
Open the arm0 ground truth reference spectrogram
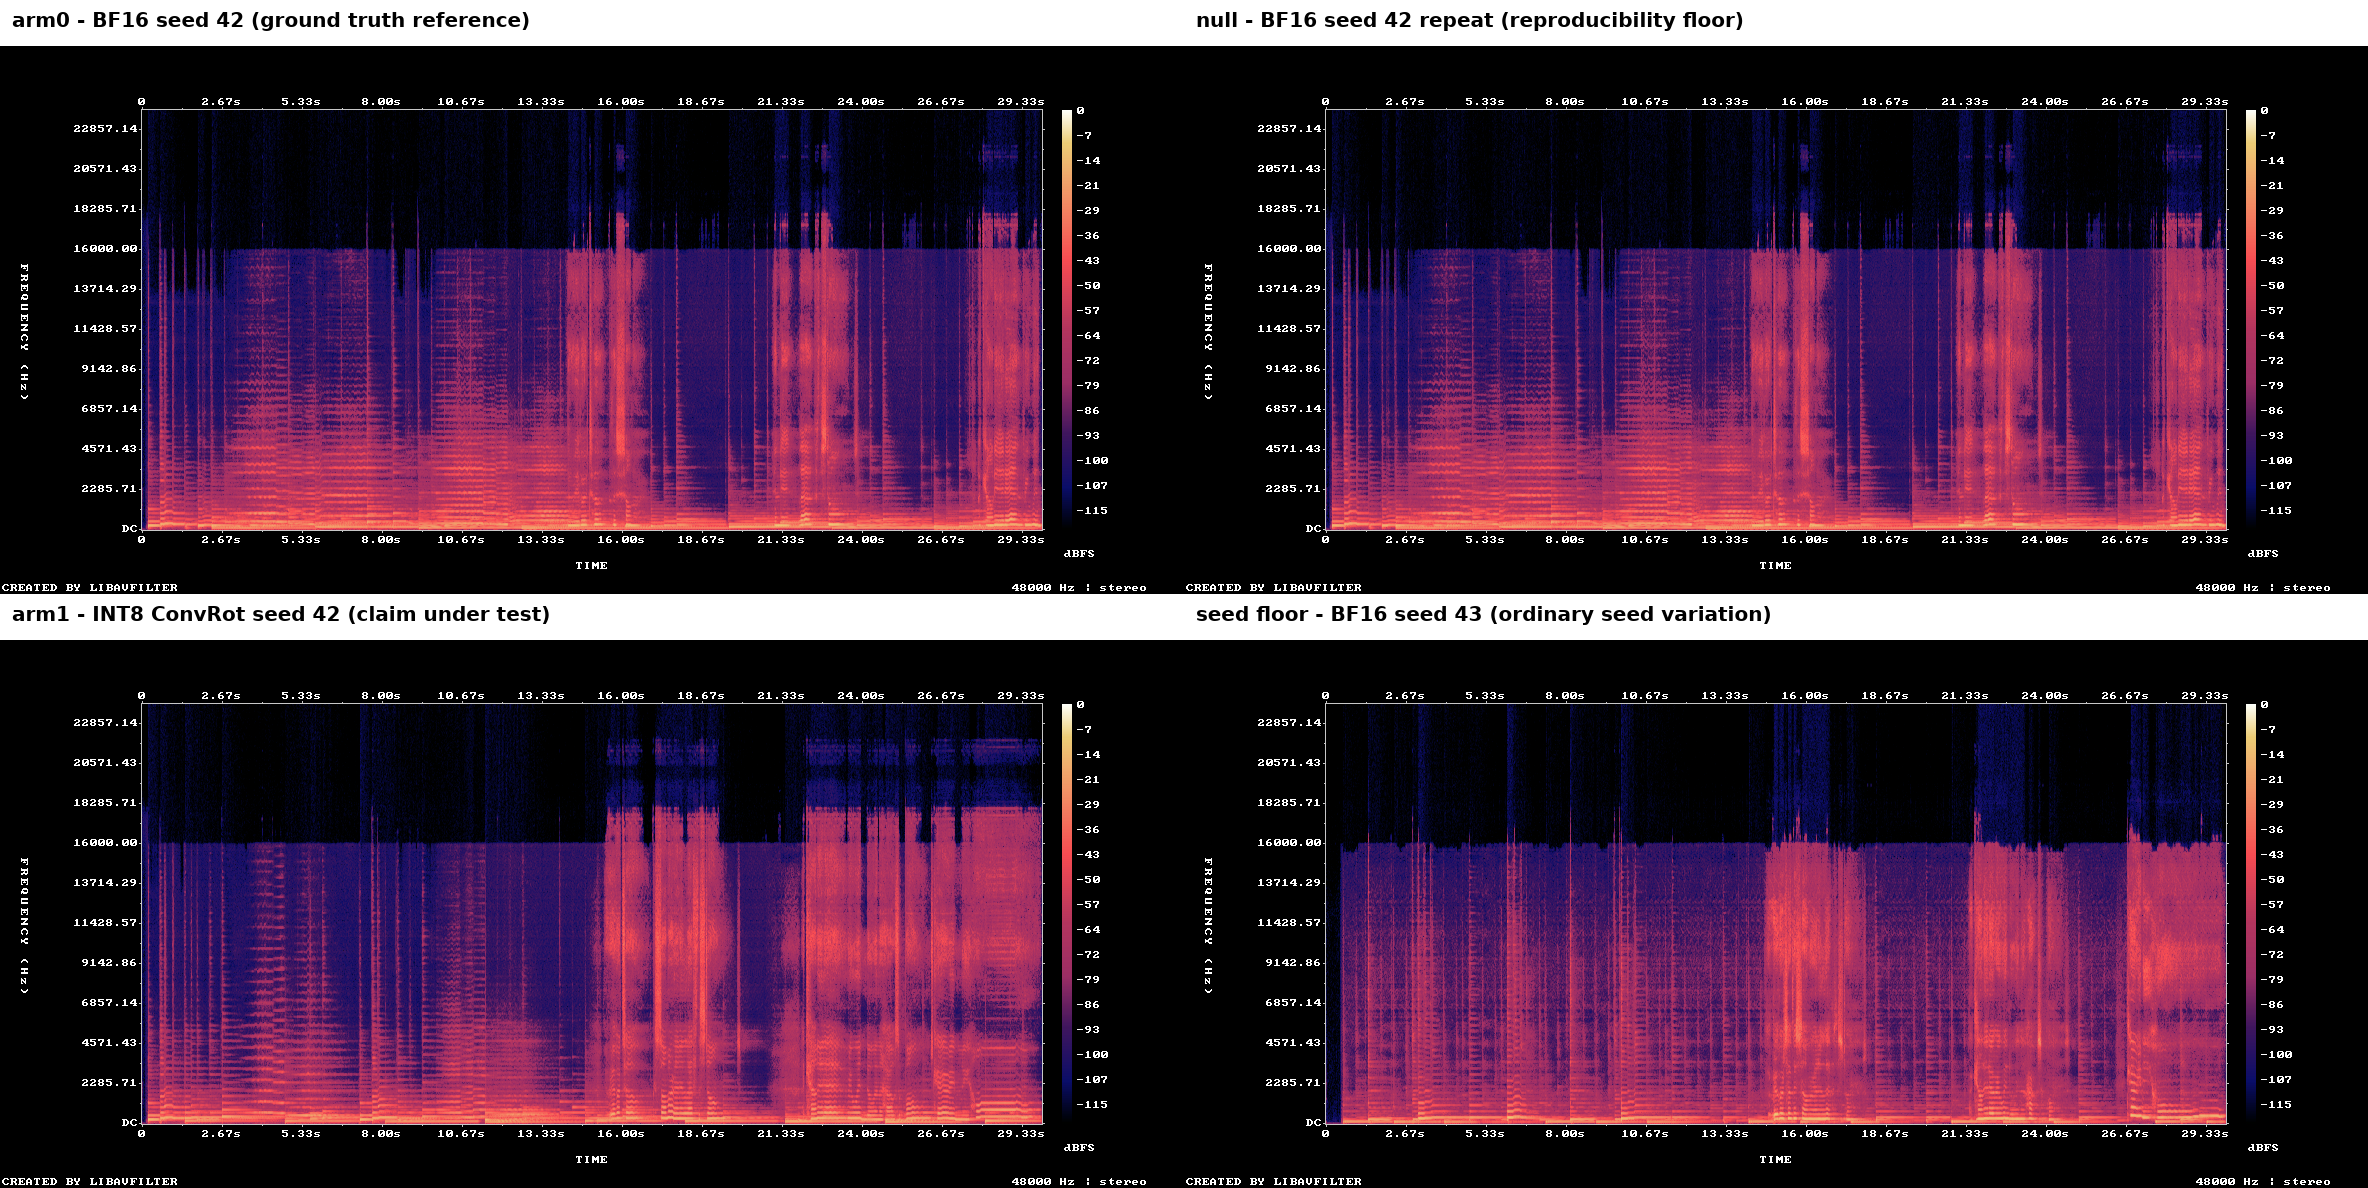[592, 319]
